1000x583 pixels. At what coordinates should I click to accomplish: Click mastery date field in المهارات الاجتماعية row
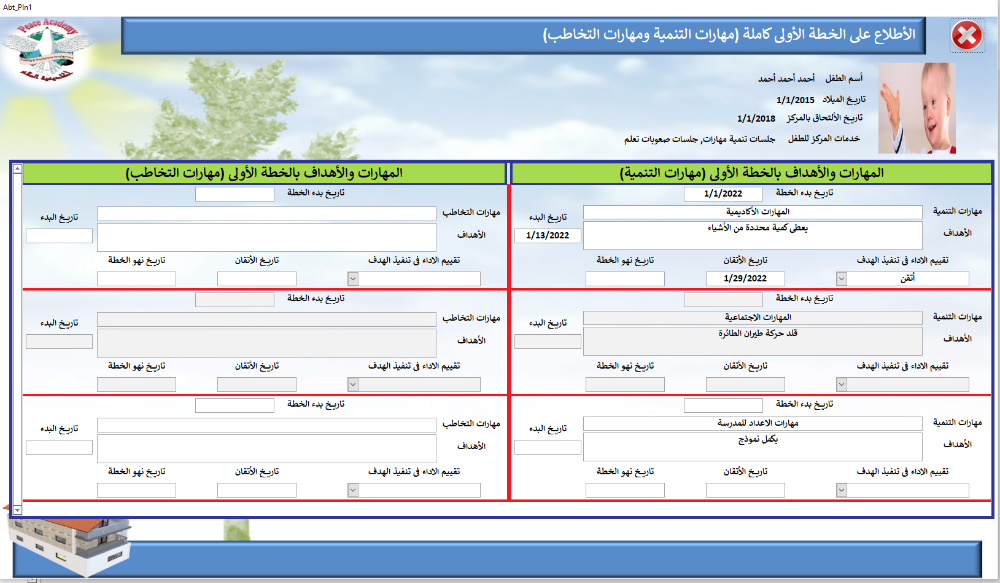(x=745, y=385)
